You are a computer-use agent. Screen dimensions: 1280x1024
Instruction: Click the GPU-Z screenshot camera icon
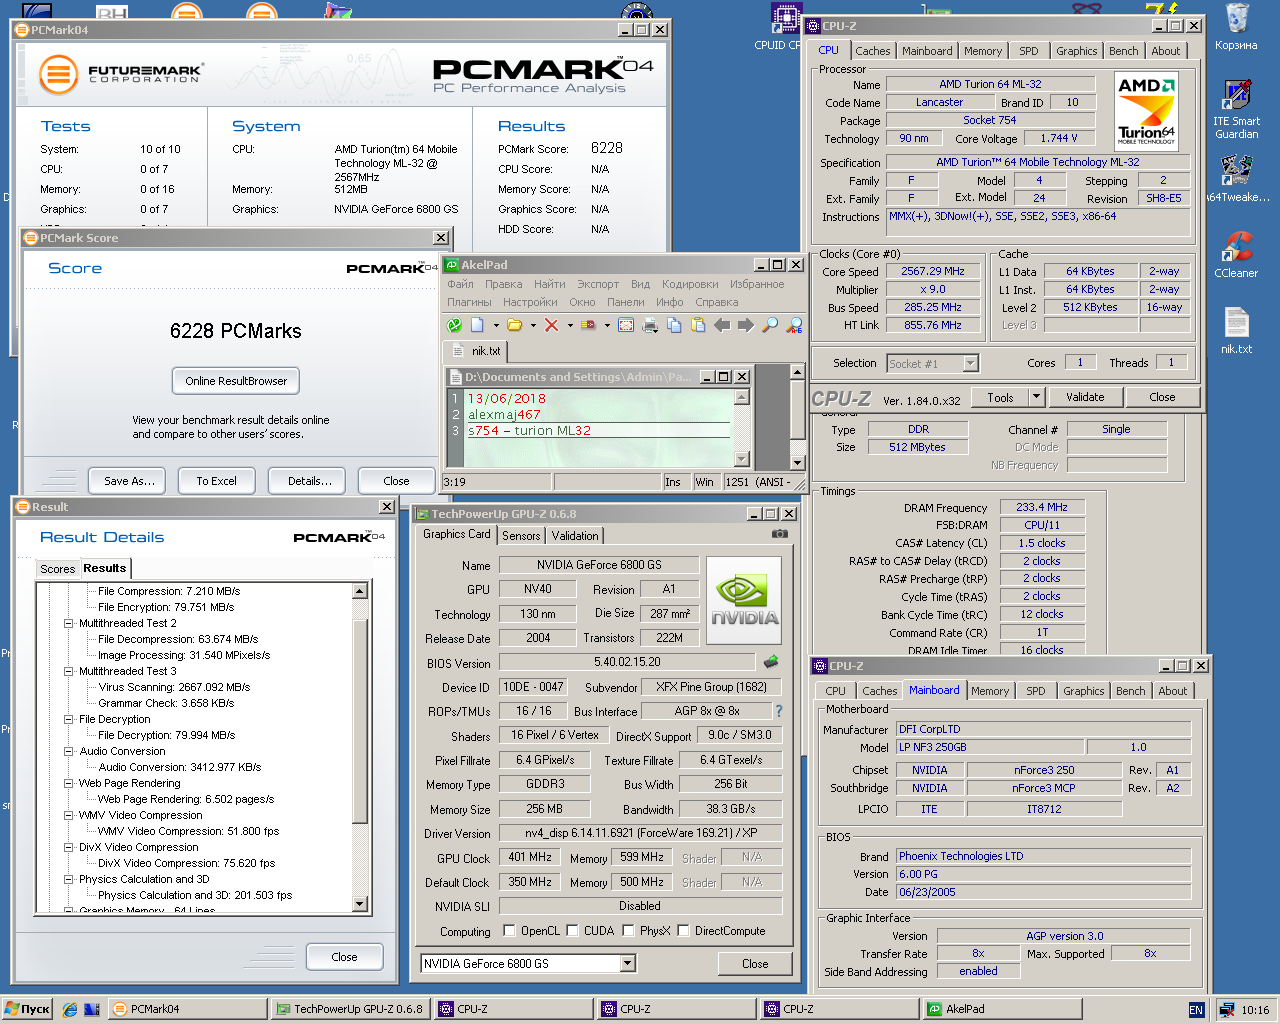[779, 534]
